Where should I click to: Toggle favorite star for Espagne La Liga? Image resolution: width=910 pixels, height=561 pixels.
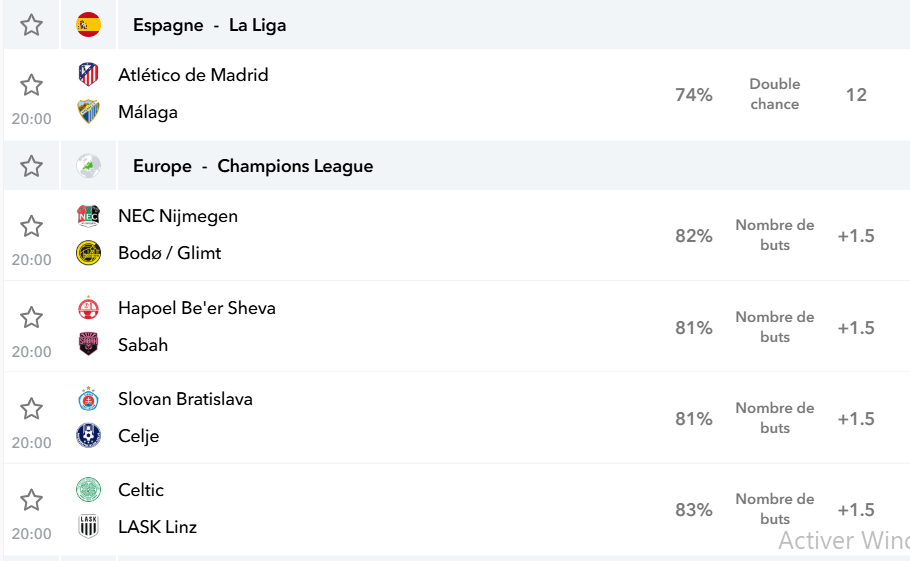pos(31,25)
